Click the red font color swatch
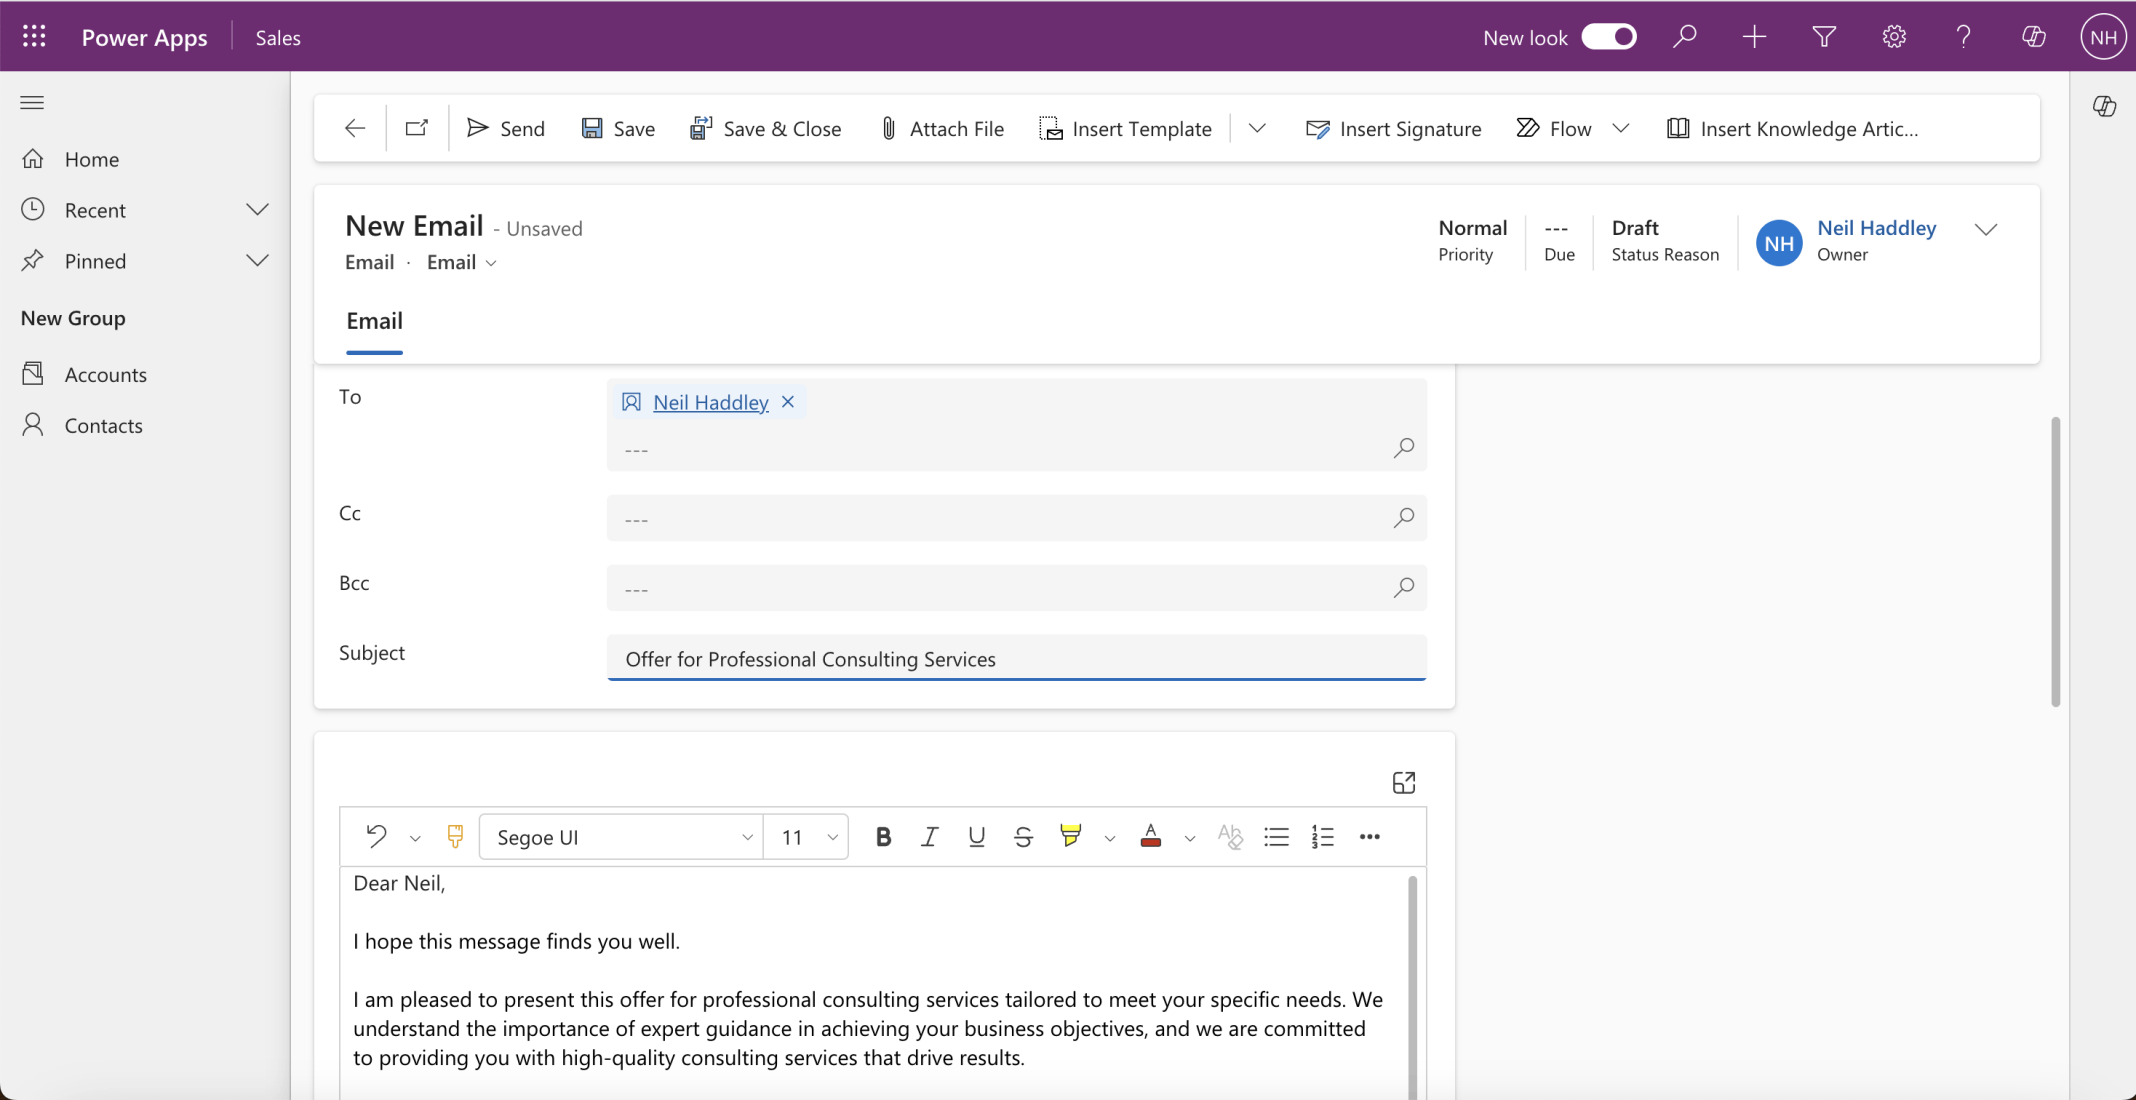This screenshot has width=2136, height=1100. point(1151,837)
